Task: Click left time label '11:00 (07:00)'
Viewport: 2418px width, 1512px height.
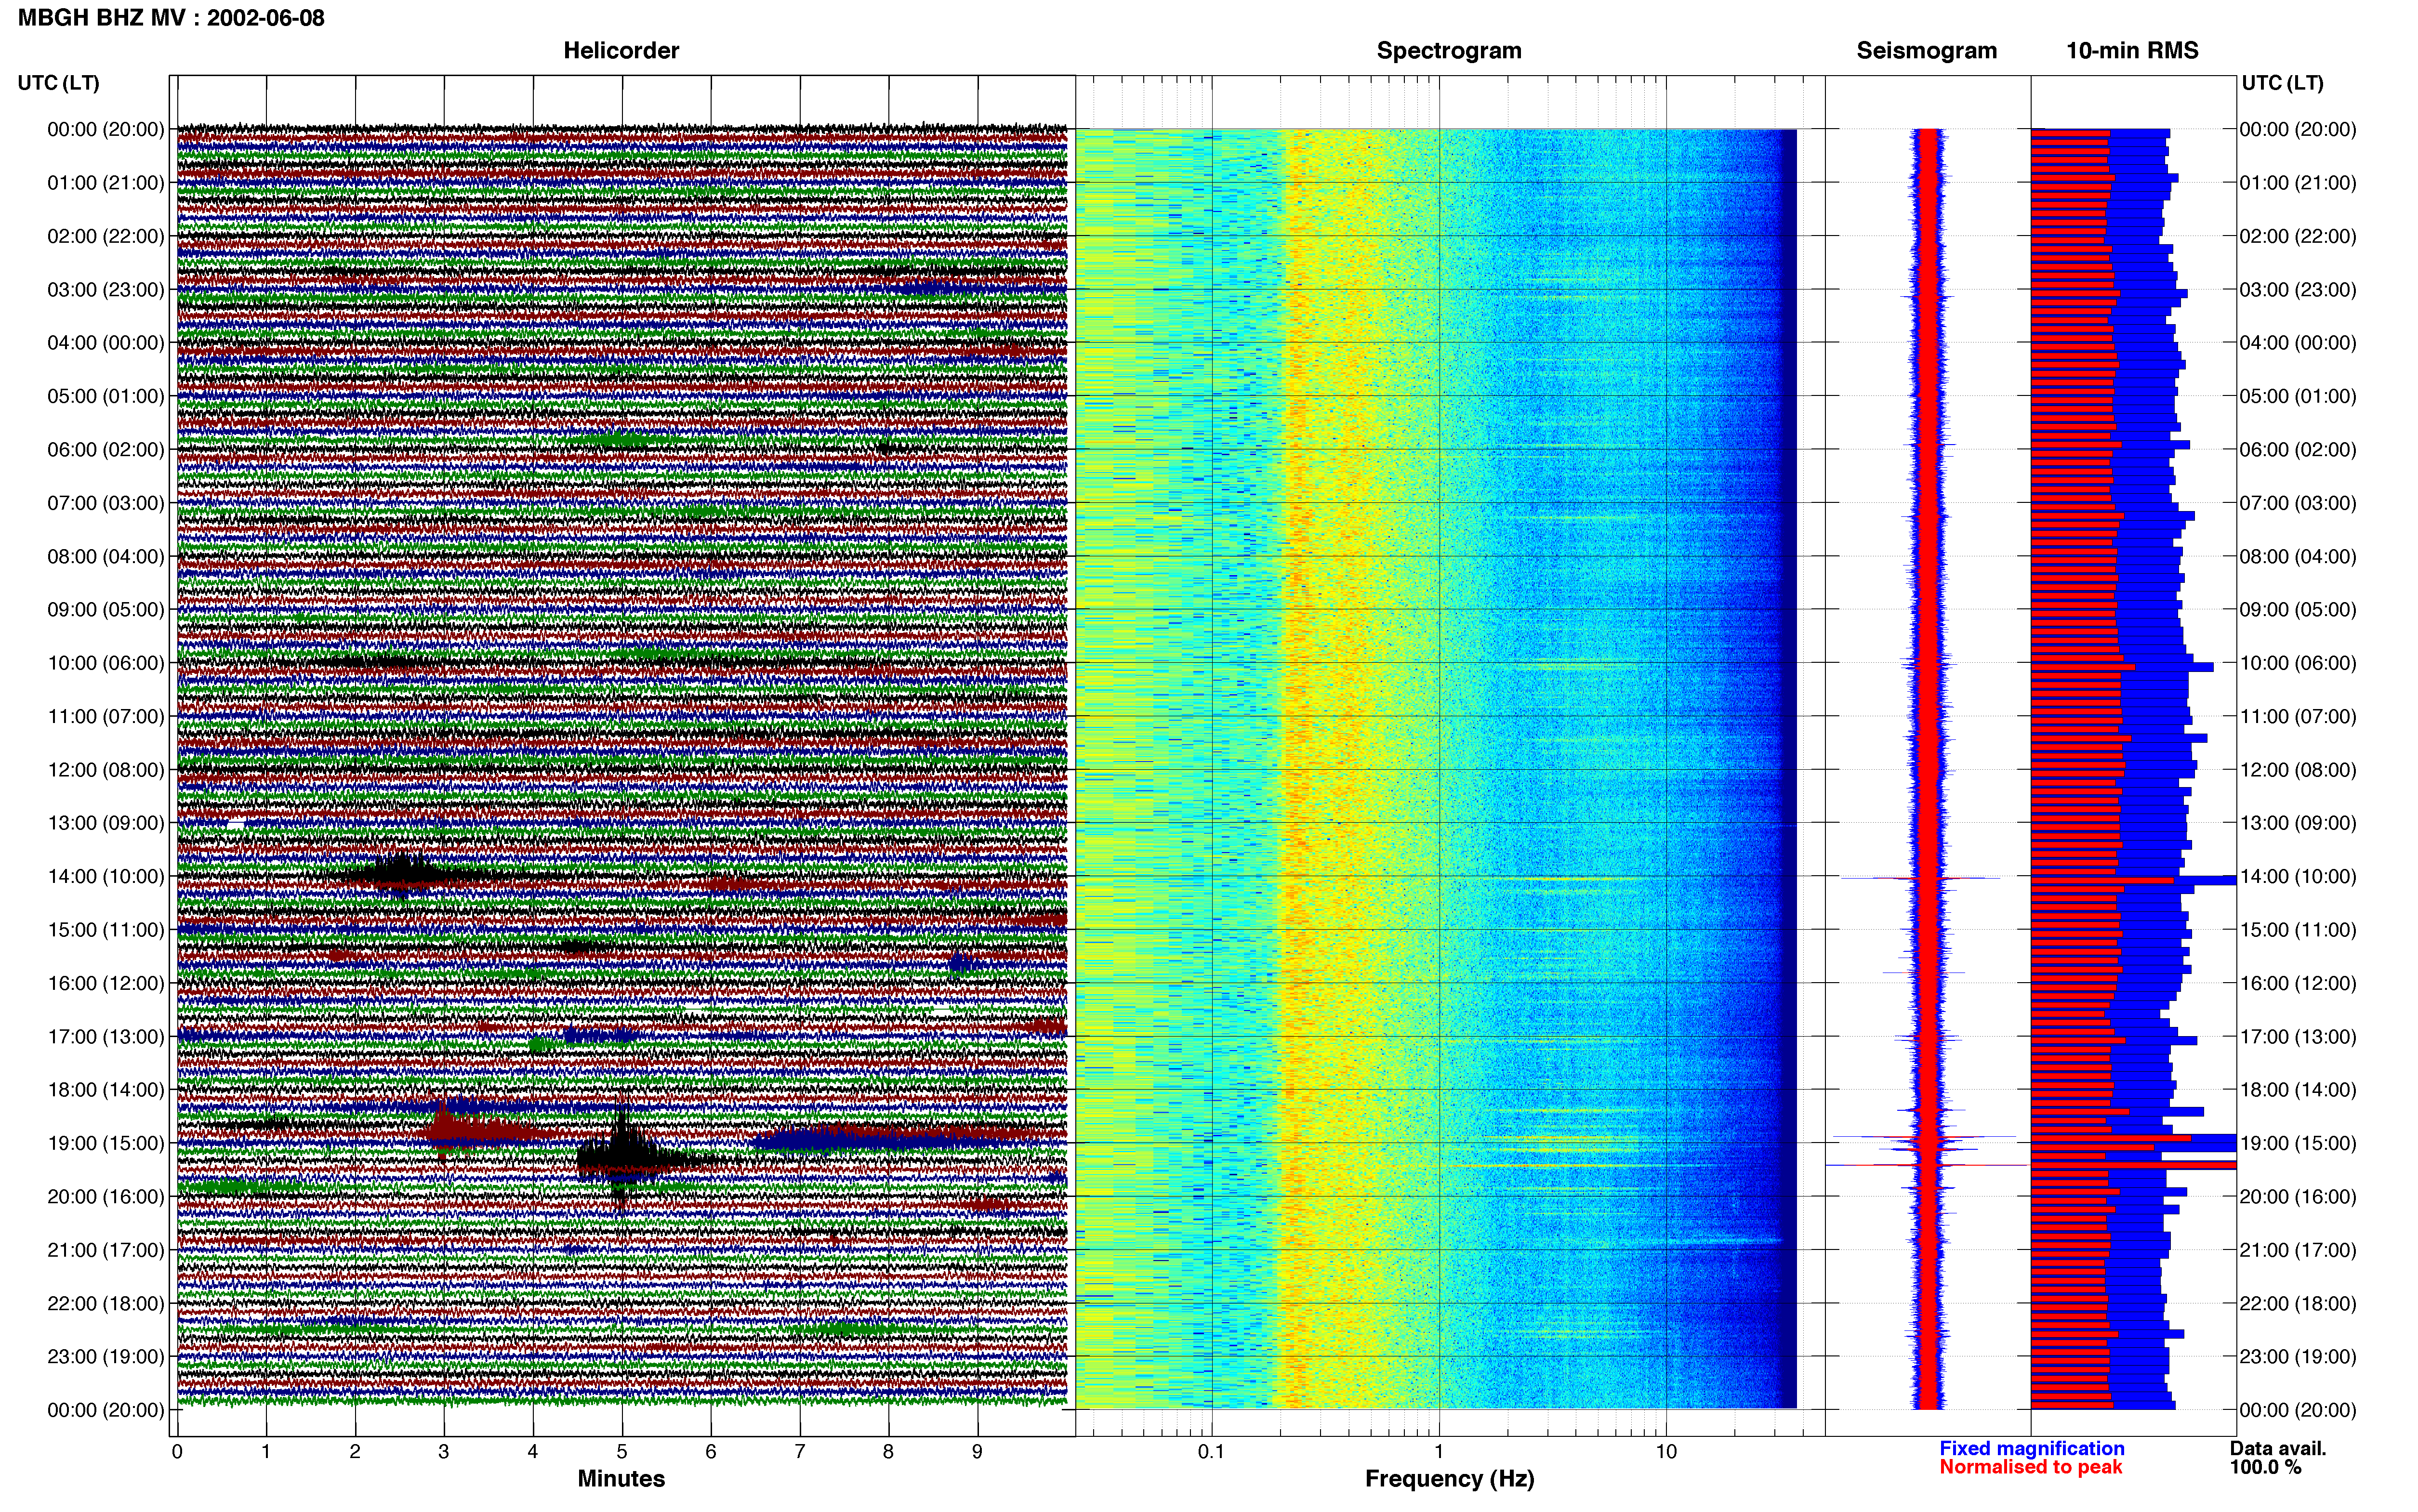Action: coord(106,716)
